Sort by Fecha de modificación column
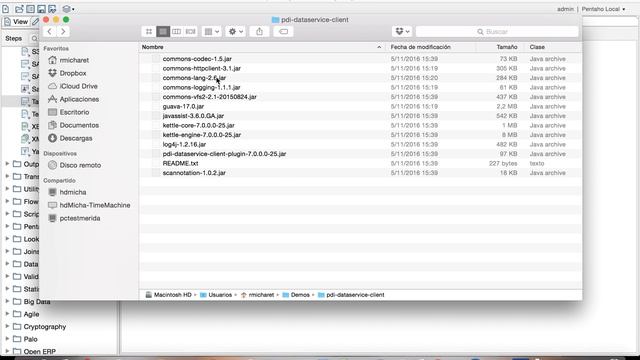640x360 pixels. [x=420, y=47]
